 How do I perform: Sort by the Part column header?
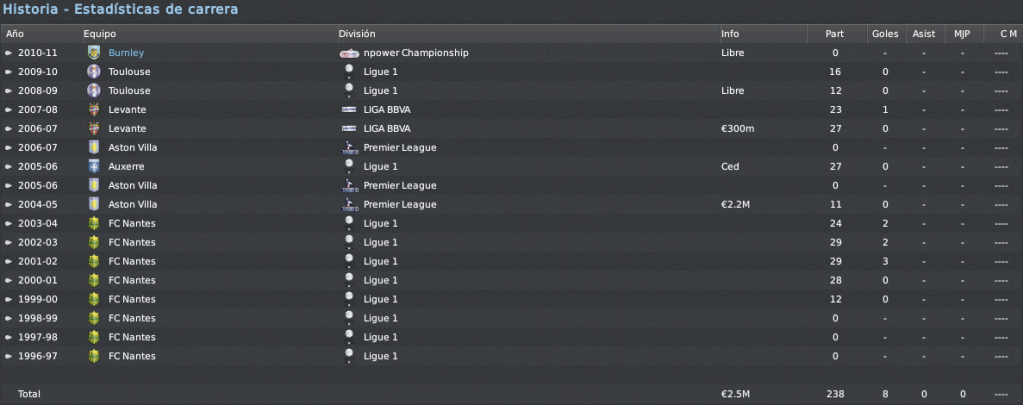click(836, 34)
